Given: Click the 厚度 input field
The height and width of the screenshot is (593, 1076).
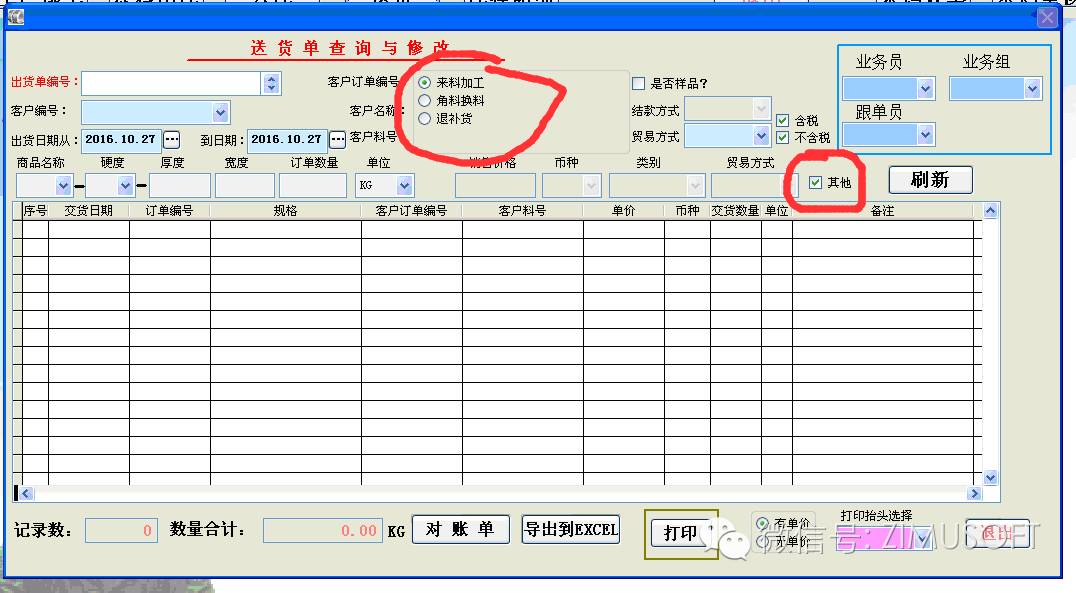Looking at the screenshot, I should (x=180, y=186).
